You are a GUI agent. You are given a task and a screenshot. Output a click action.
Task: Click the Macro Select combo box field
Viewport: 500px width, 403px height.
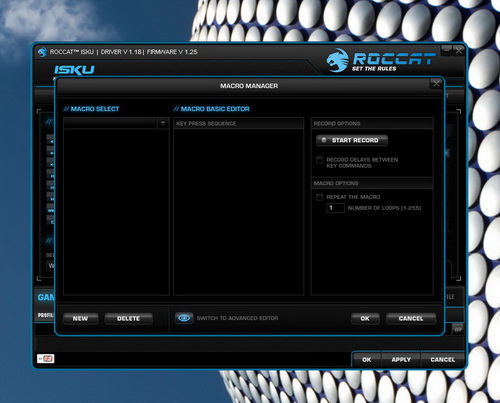[x=116, y=123]
